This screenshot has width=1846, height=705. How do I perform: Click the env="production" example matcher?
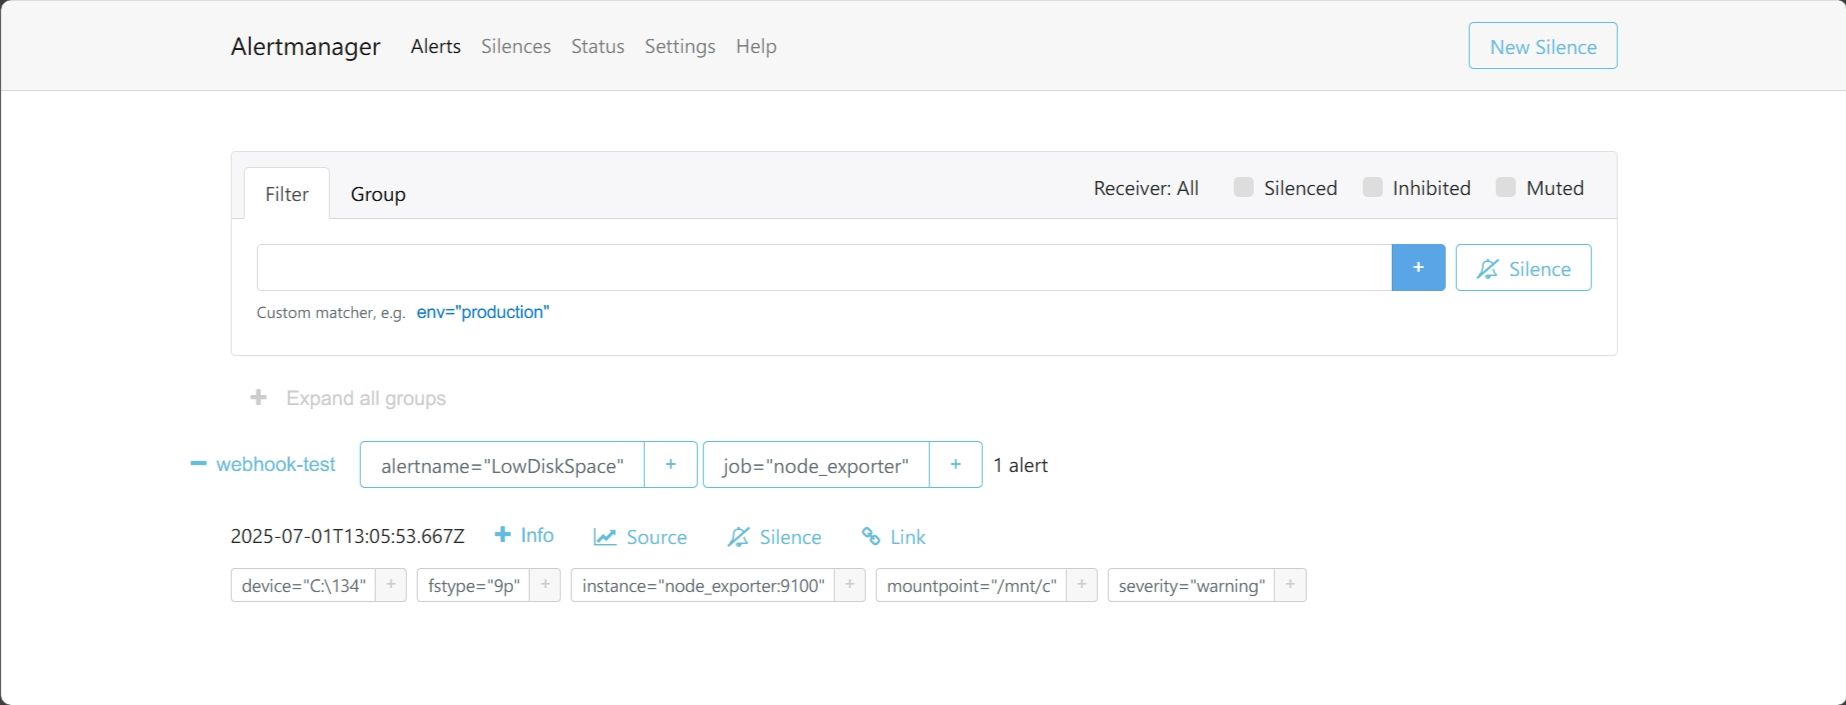pyautogui.click(x=483, y=312)
